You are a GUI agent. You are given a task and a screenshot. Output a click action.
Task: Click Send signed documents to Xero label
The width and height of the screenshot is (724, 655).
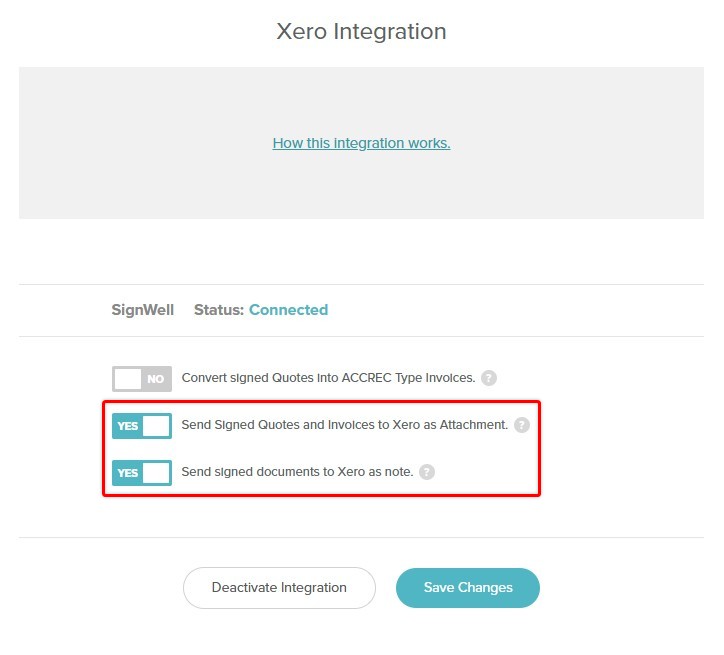297,472
